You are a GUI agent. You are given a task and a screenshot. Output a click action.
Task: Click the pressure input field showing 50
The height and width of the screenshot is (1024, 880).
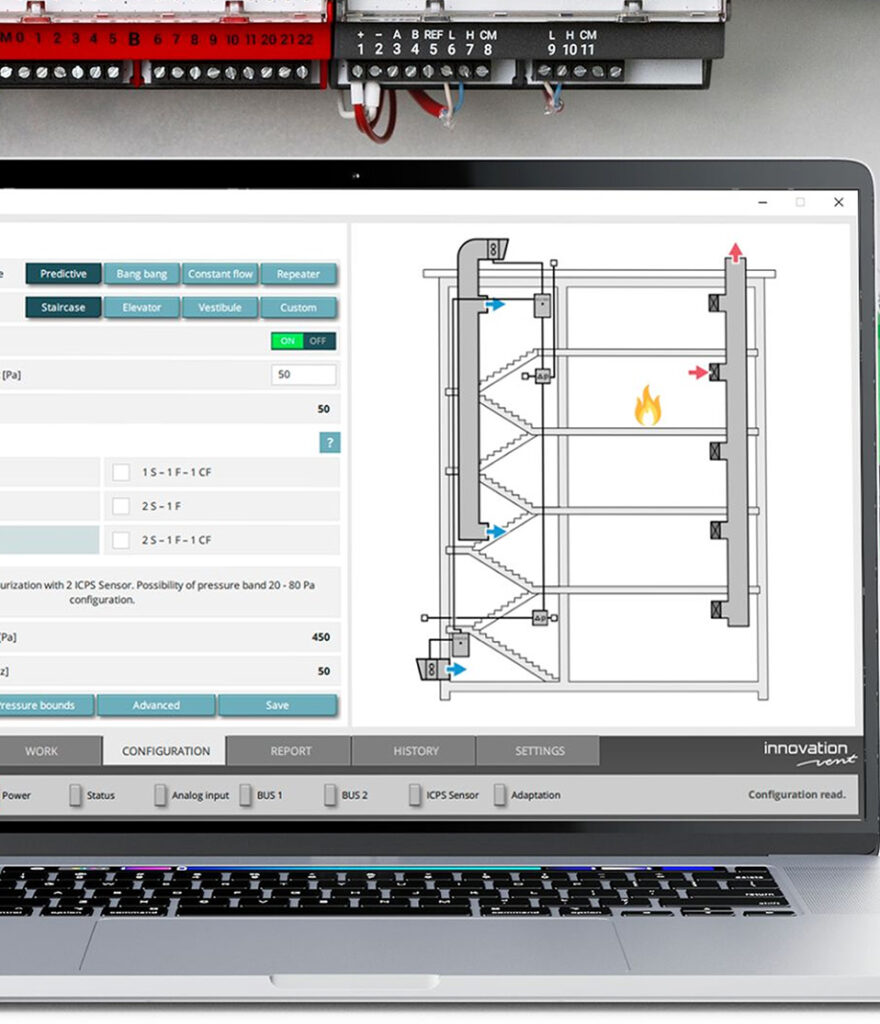[x=303, y=375]
